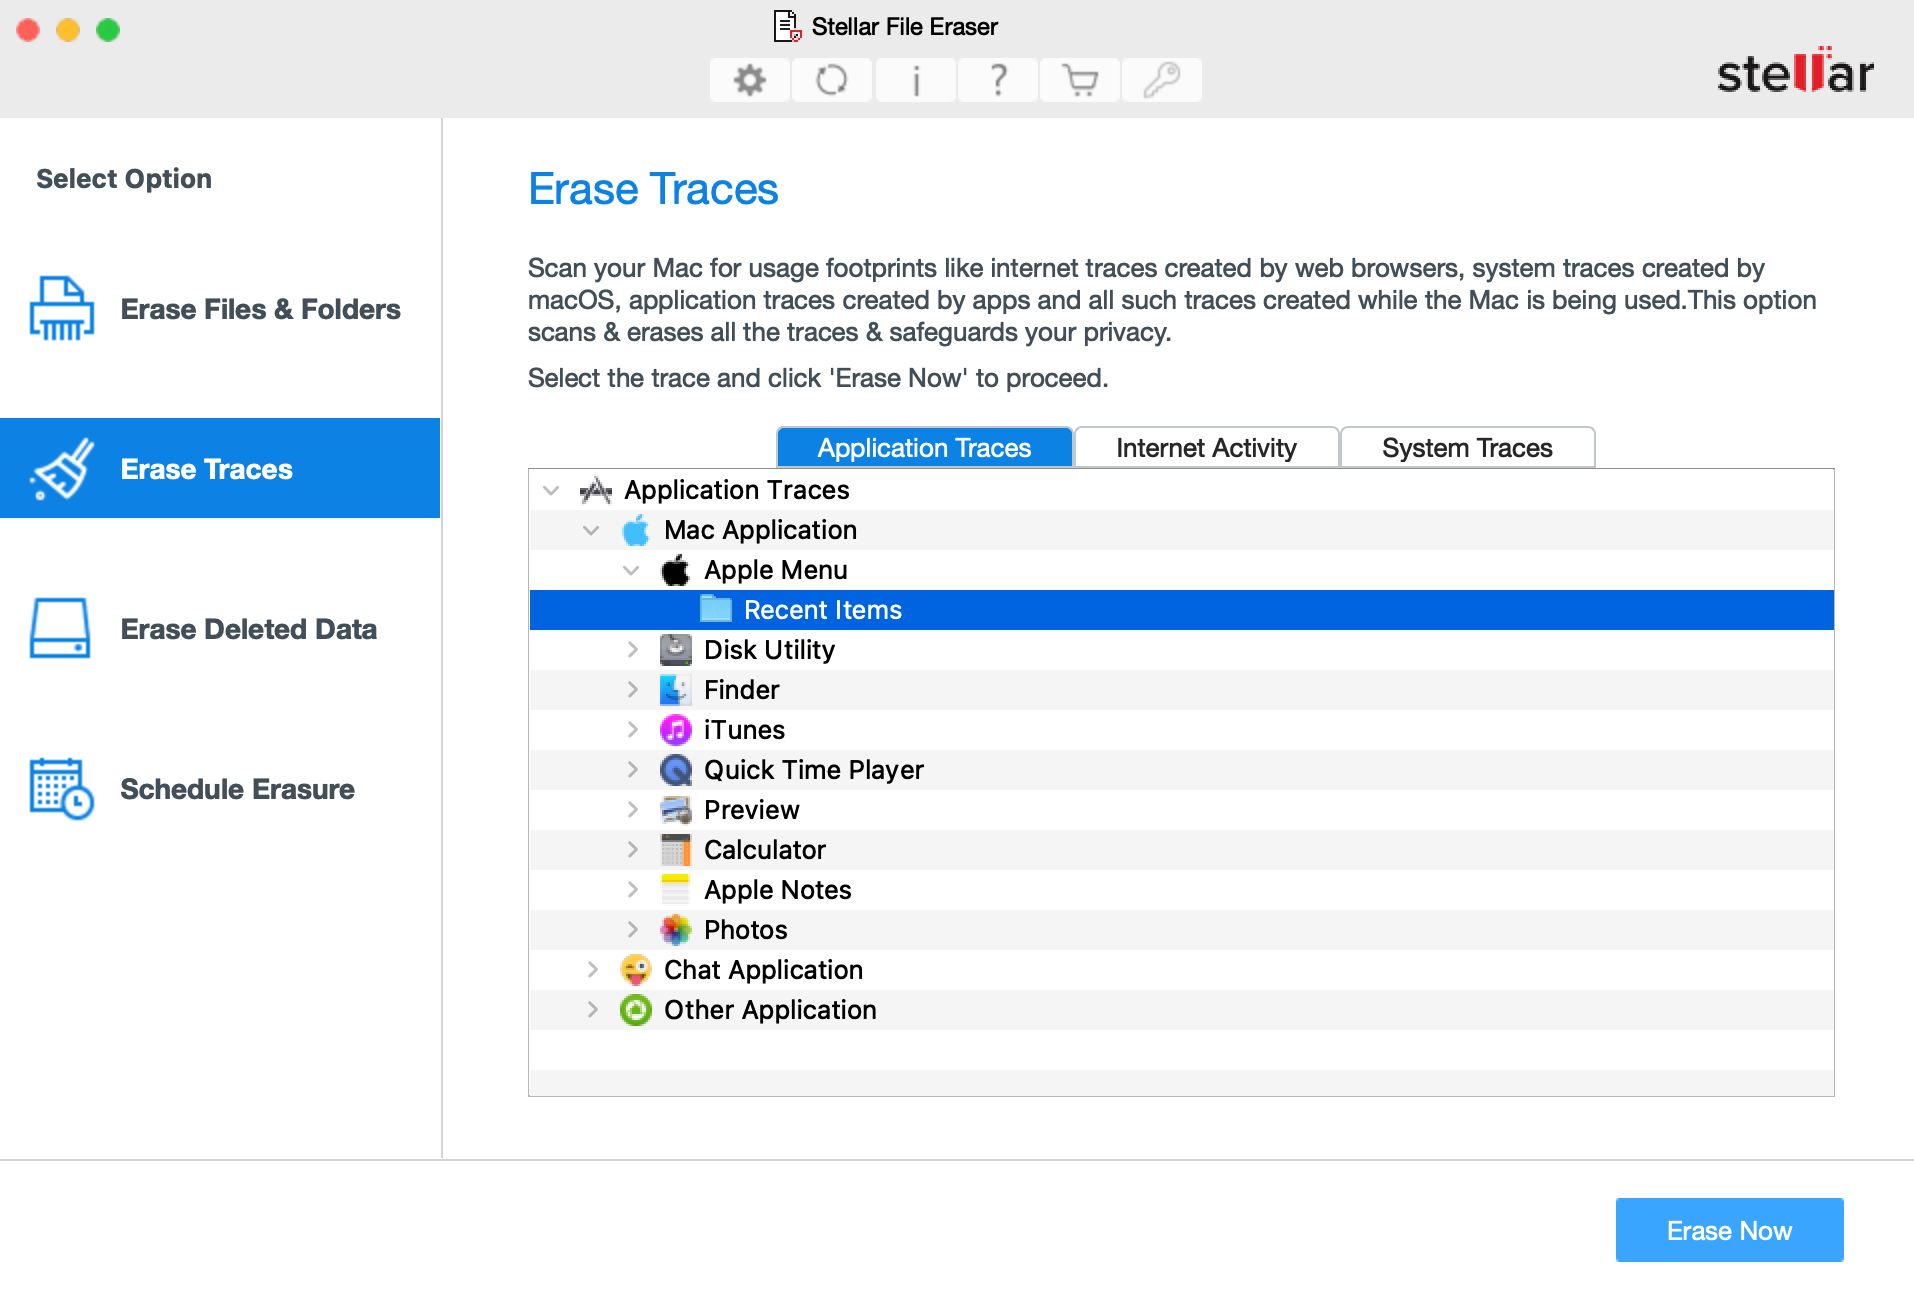Expand the Finder node
This screenshot has width=1914, height=1295.
(x=632, y=690)
